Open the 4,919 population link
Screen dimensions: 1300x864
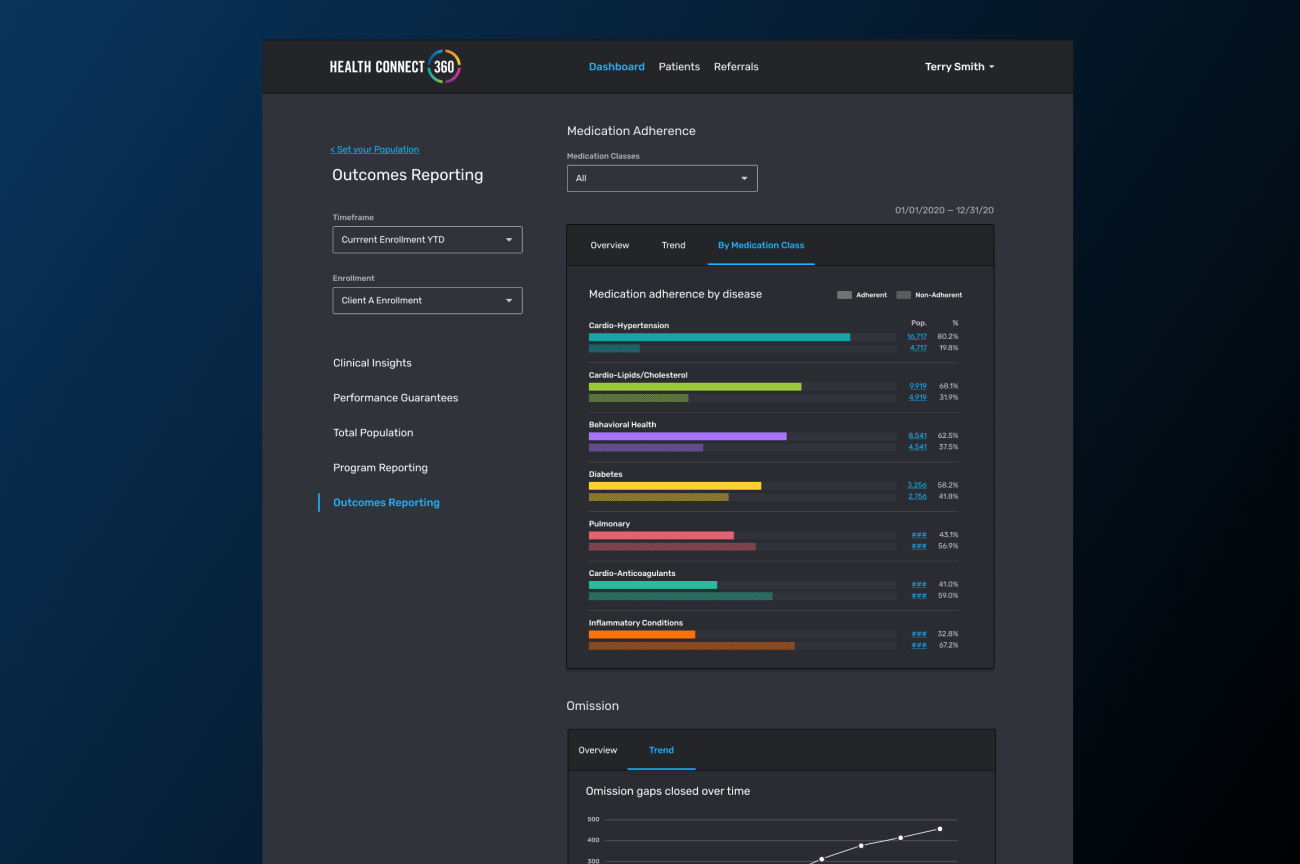918,397
